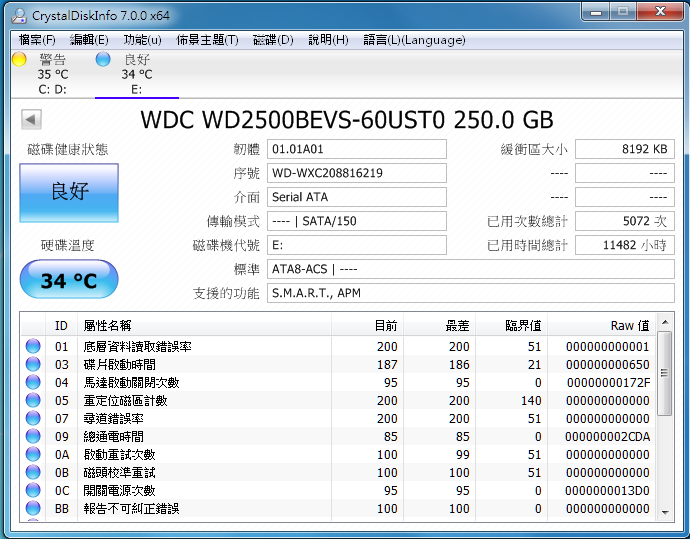Open the 說明(H) menu
This screenshot has width=690, height=539.
[x=328, y=40]
